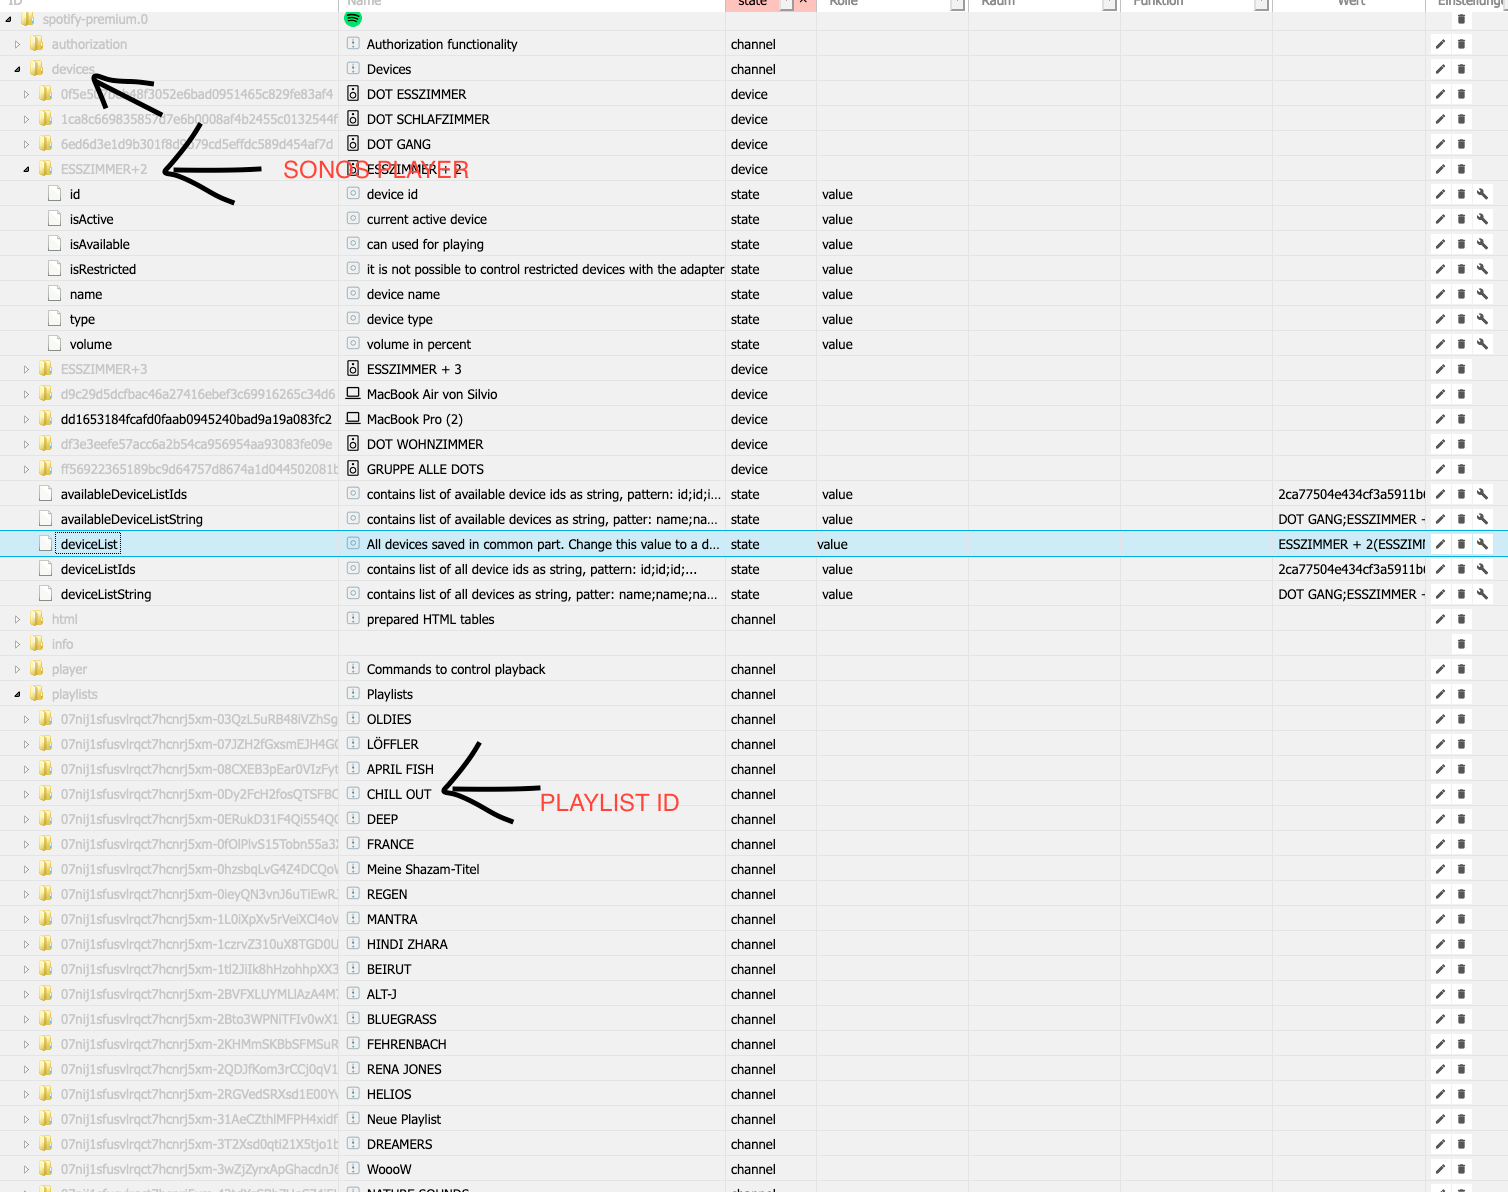Open wrench settings for volume in percent
1508x1192 pixels.
click(1482, 344)
